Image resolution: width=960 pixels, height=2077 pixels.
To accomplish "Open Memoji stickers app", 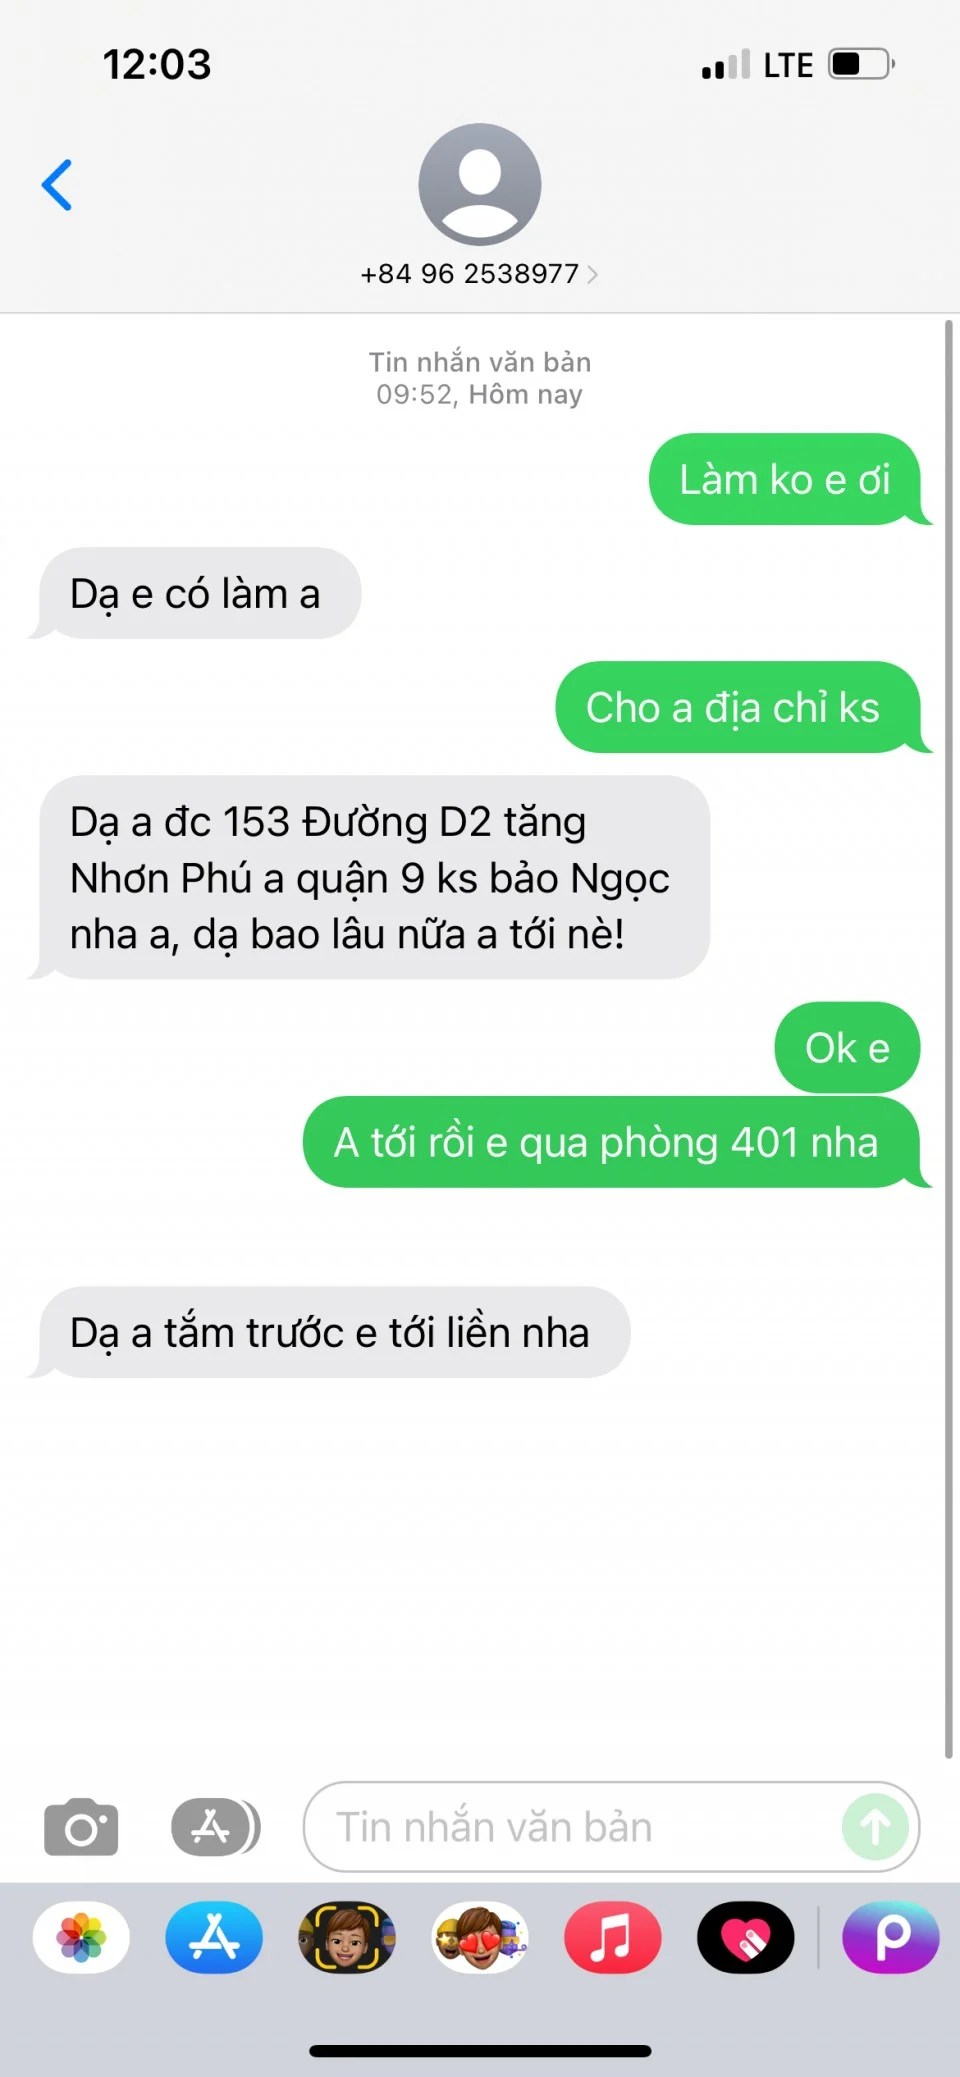I will pos(480,1937).
